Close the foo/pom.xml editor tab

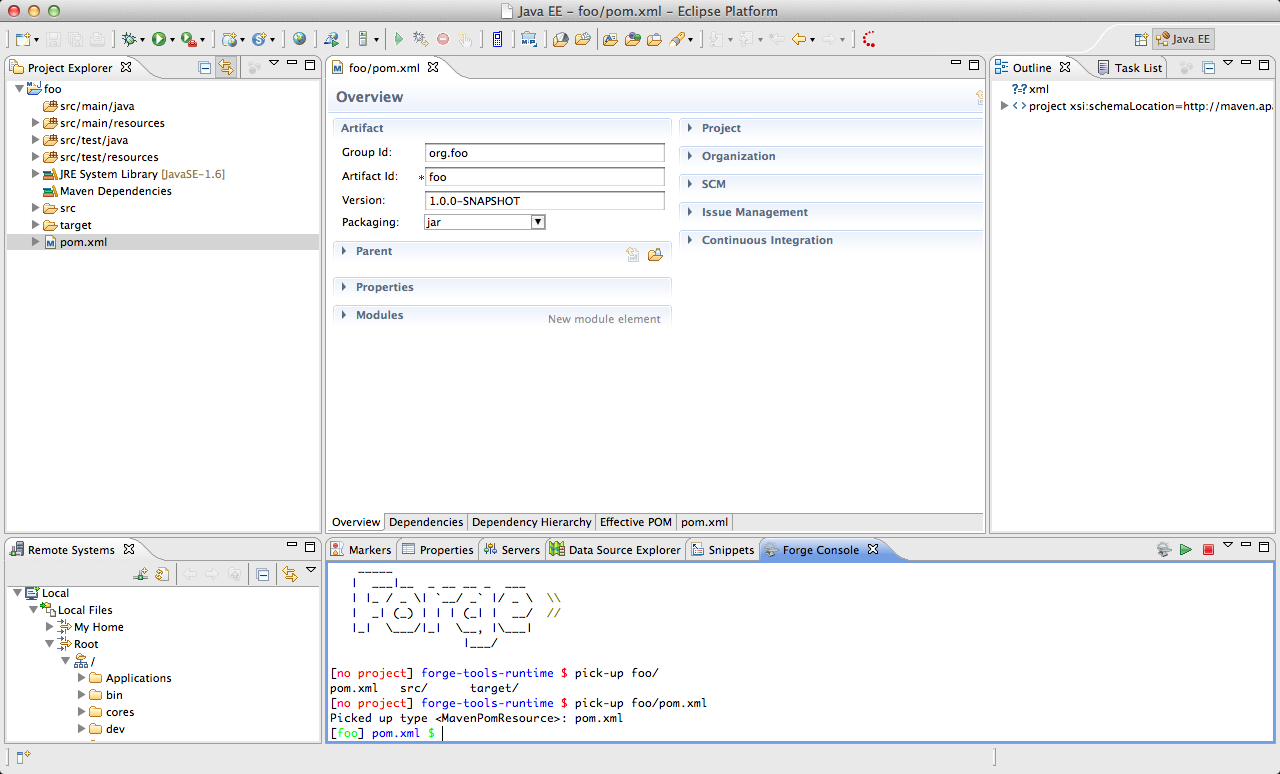pos(433,67)
